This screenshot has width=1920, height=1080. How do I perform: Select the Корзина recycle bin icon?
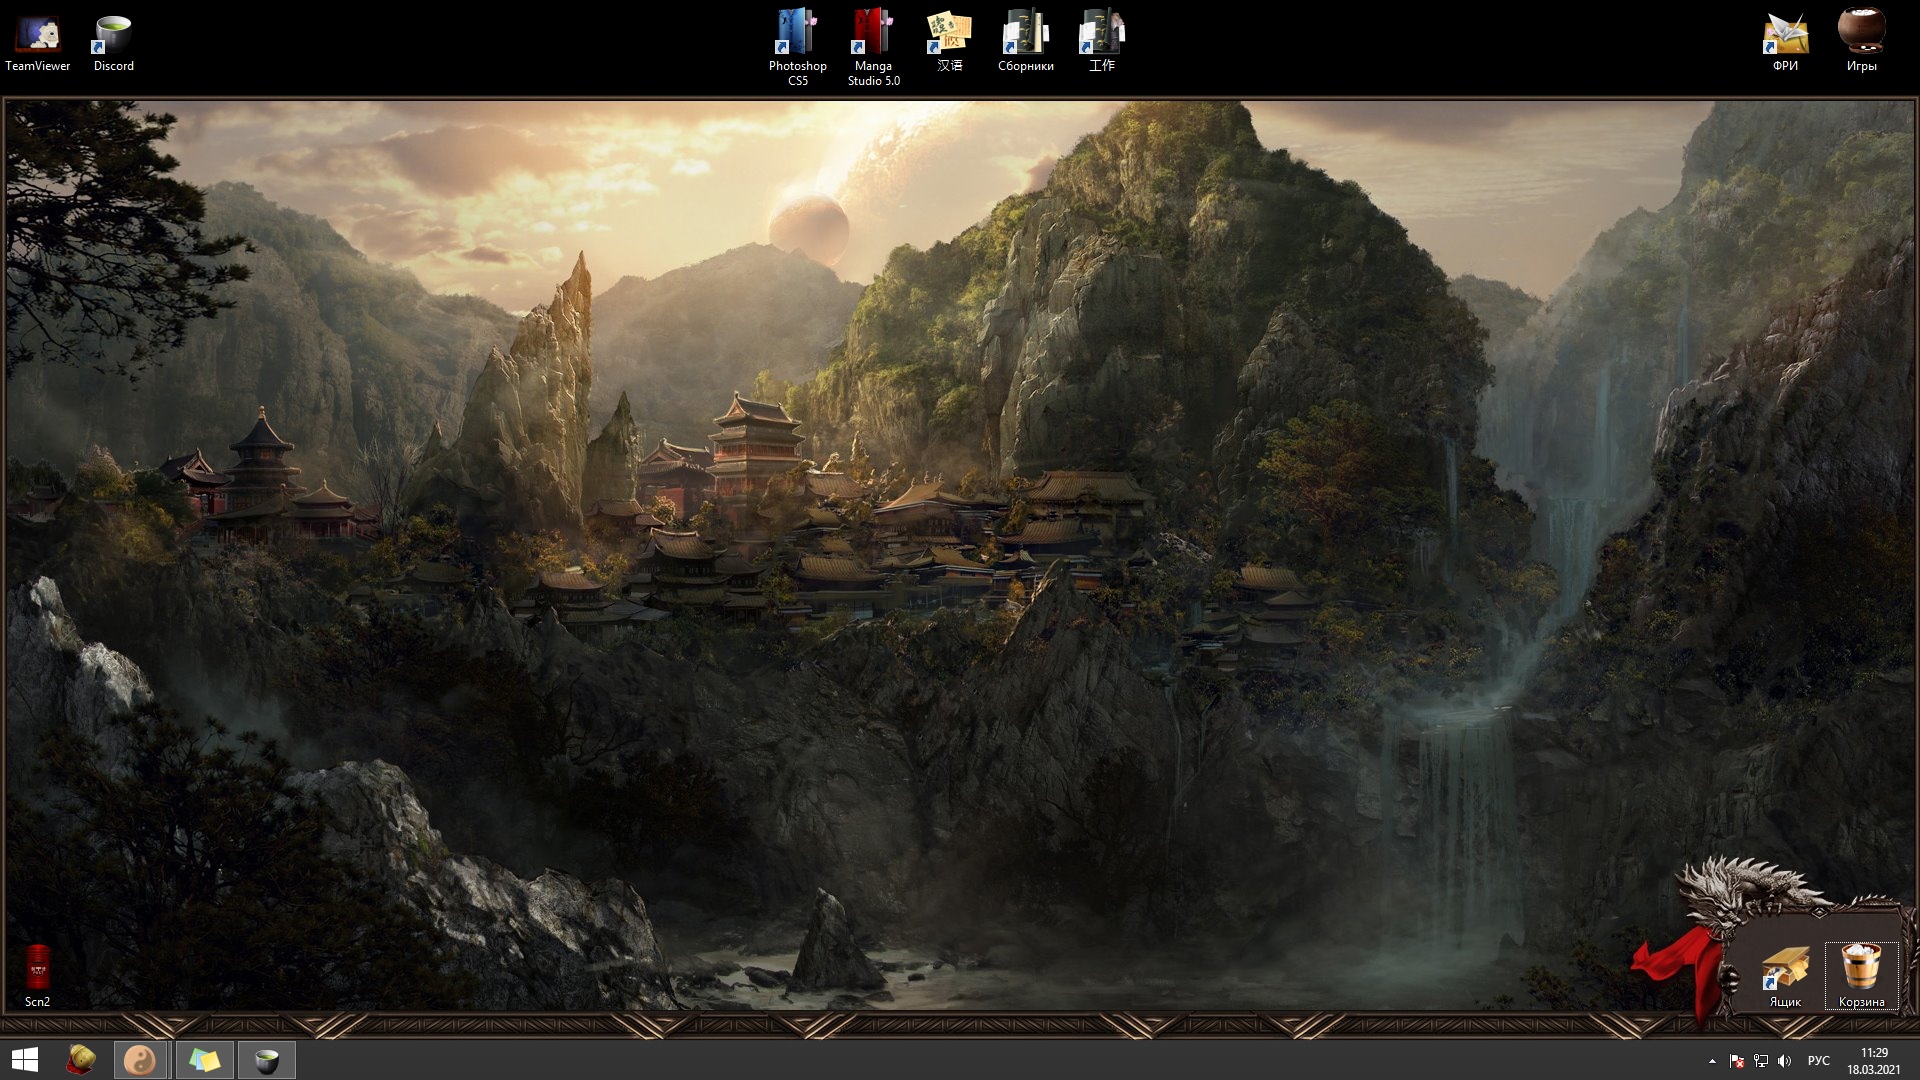[1861, 977]
